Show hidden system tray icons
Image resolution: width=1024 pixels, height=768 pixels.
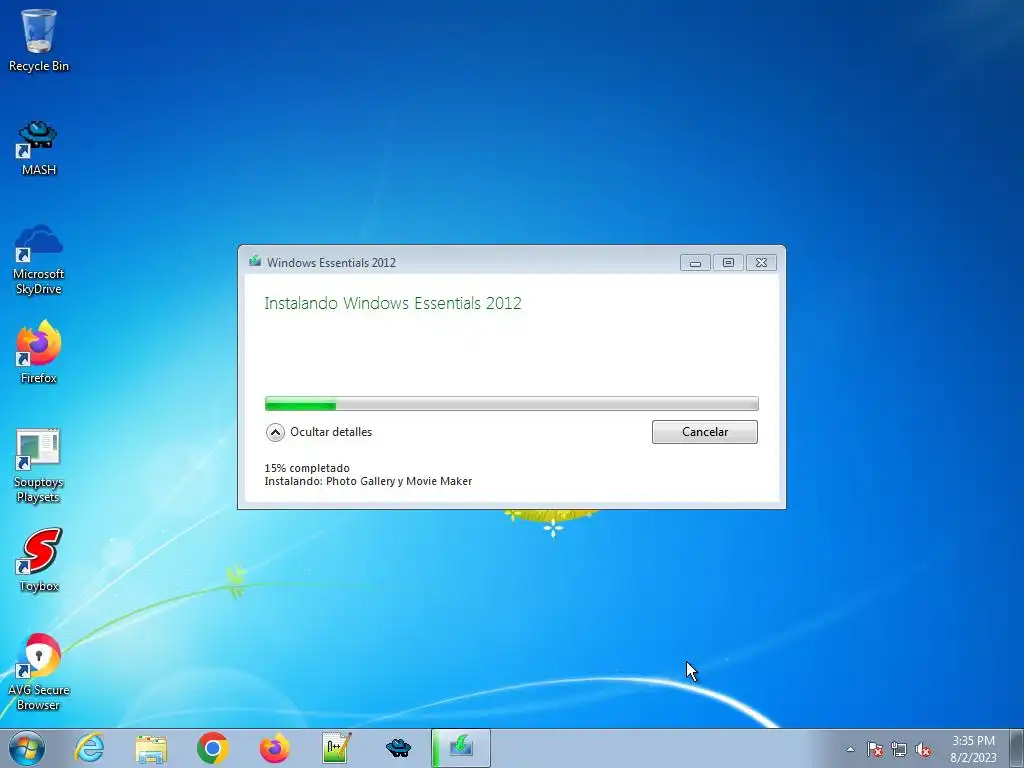click(850, 749)
